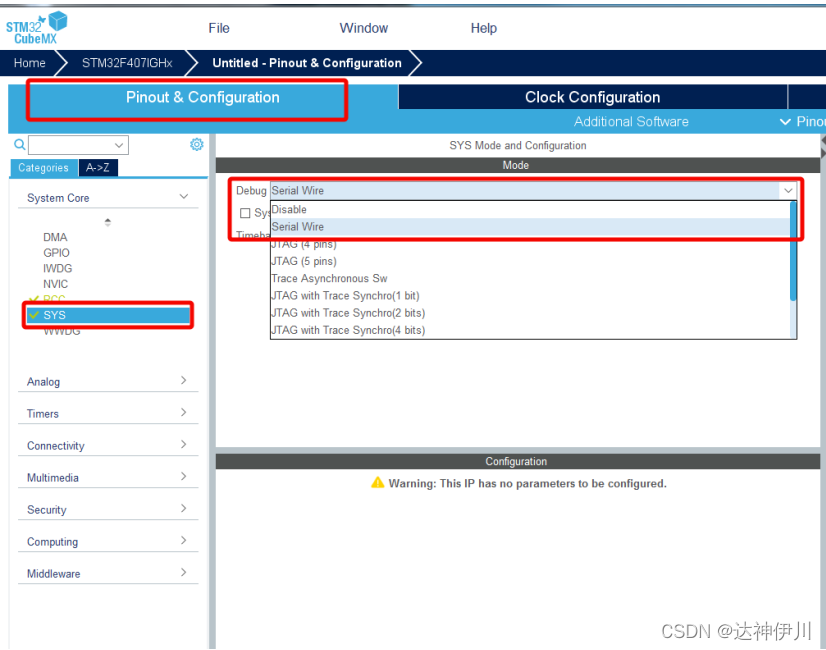Choose JTAG with Trace Synchro(4 bits)
Image resolution: width=826 pixels, height=650 pixels.
(x=530, y=330)
